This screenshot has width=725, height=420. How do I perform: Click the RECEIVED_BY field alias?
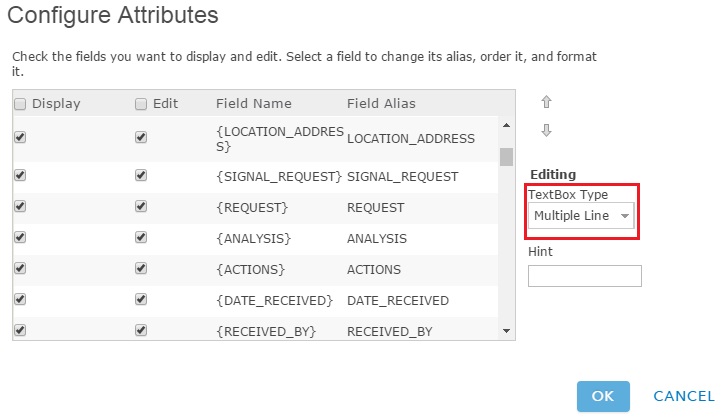coord(390,331)
